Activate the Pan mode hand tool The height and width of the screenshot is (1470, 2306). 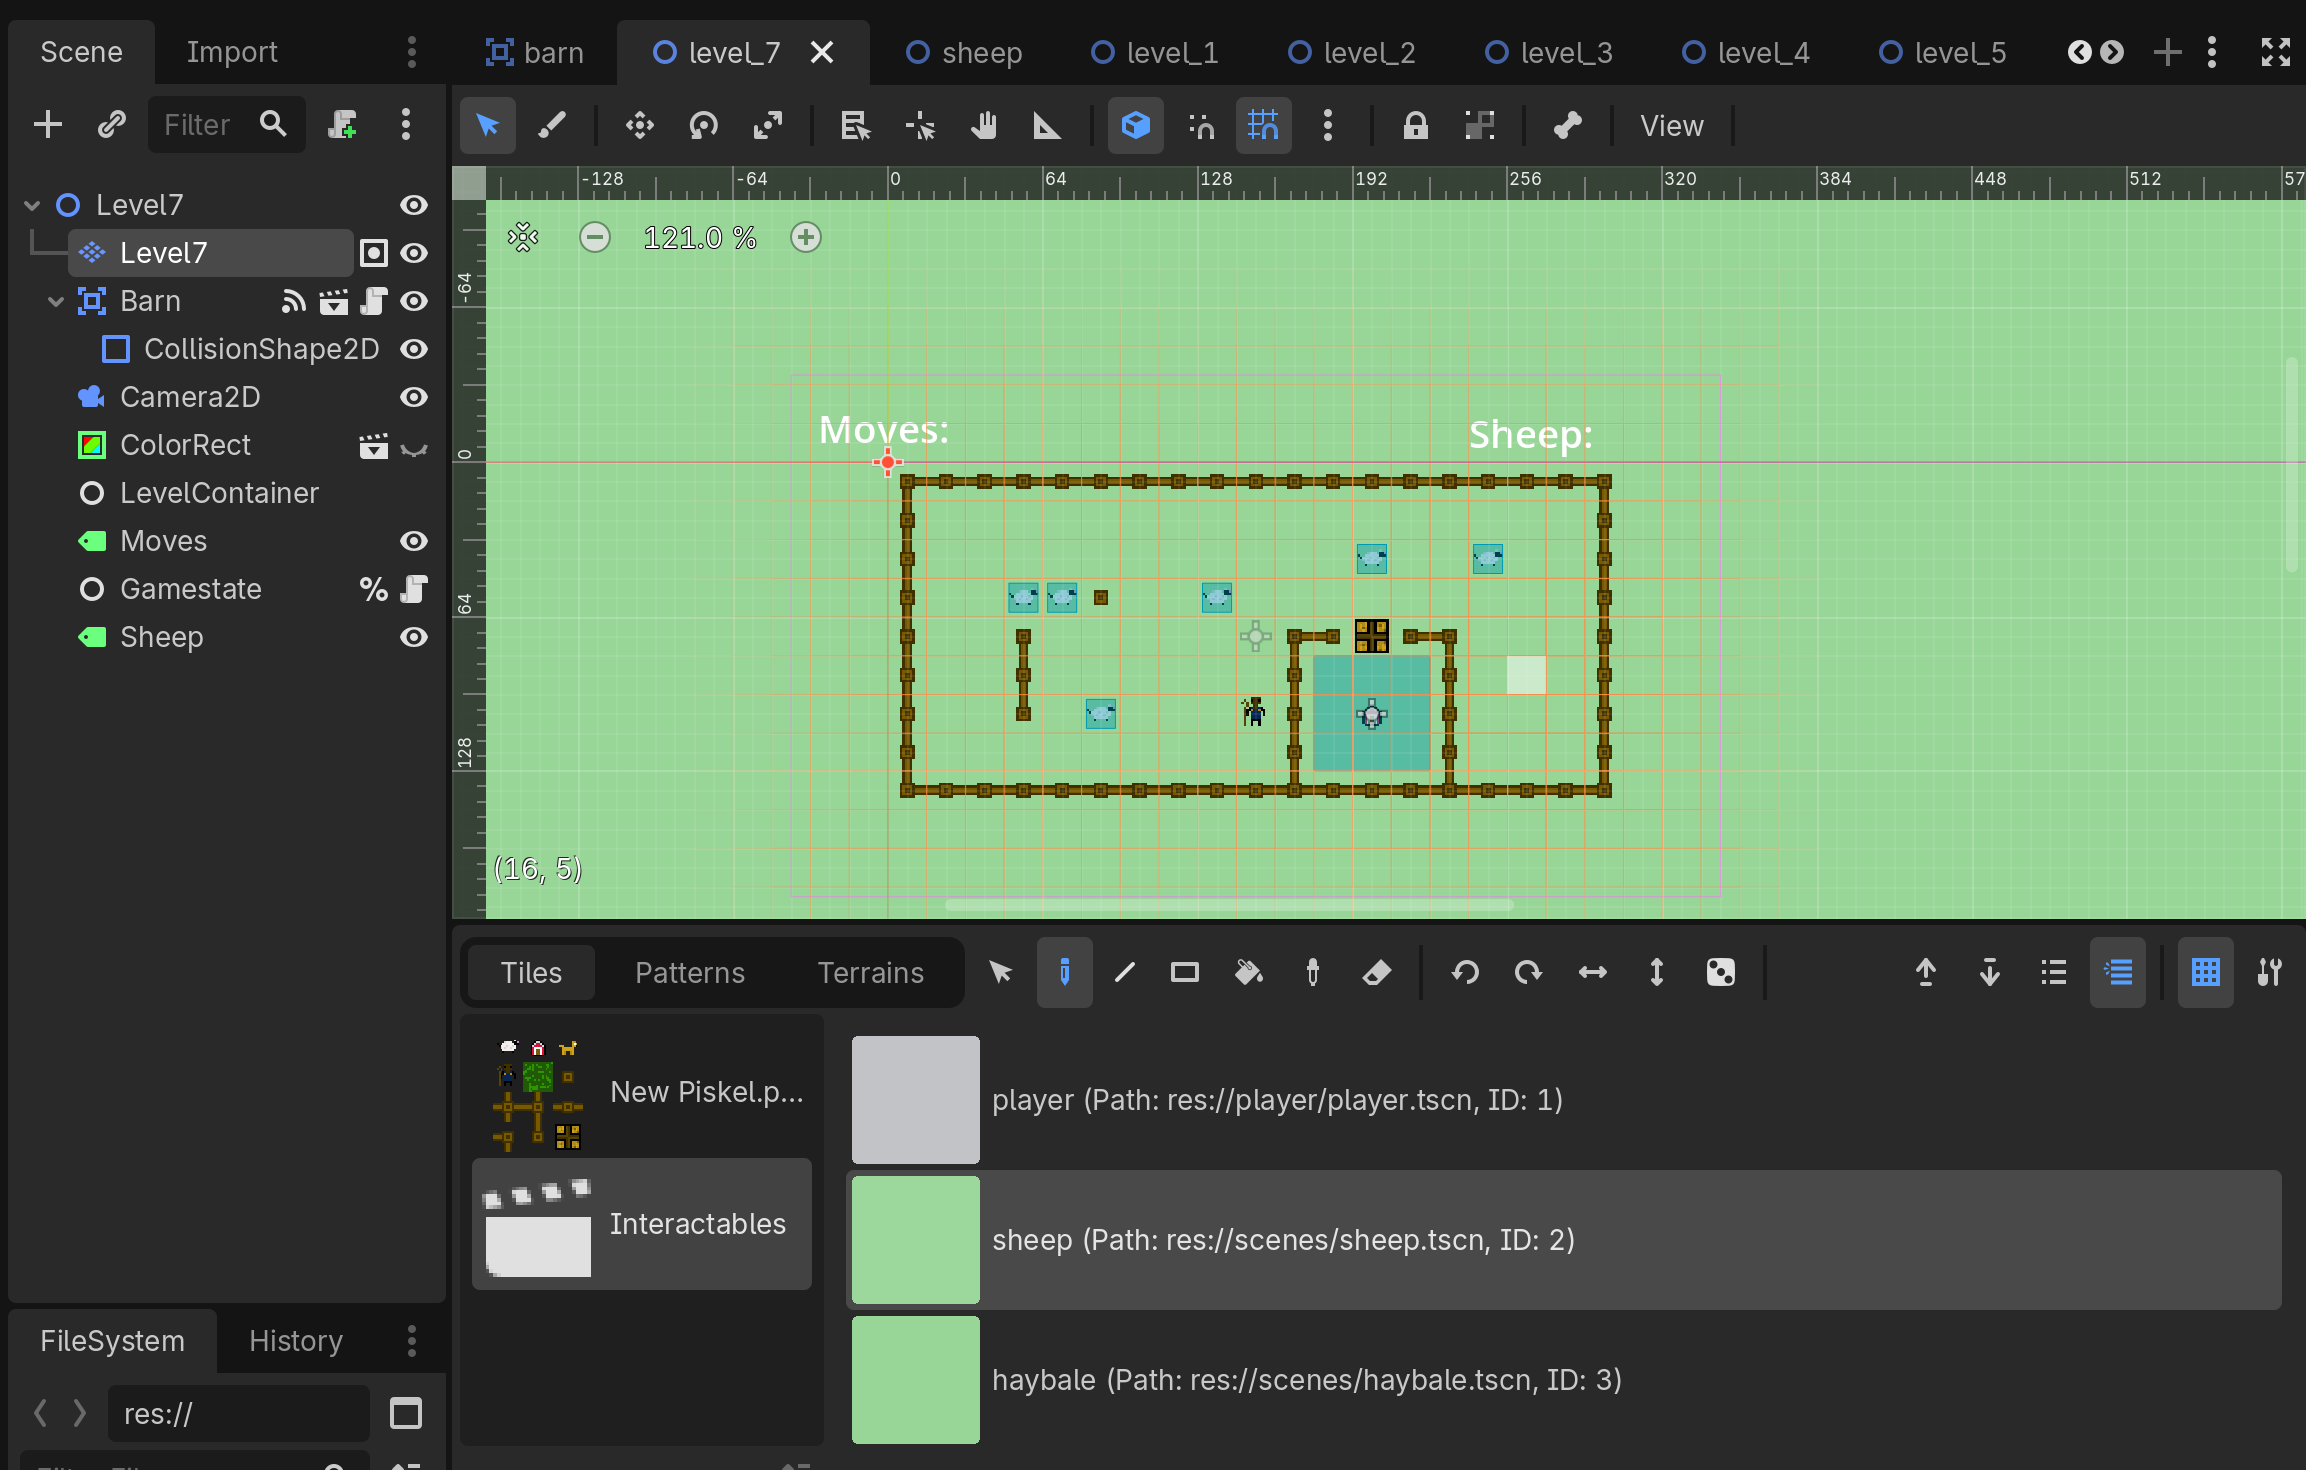[x=984, y=126]
